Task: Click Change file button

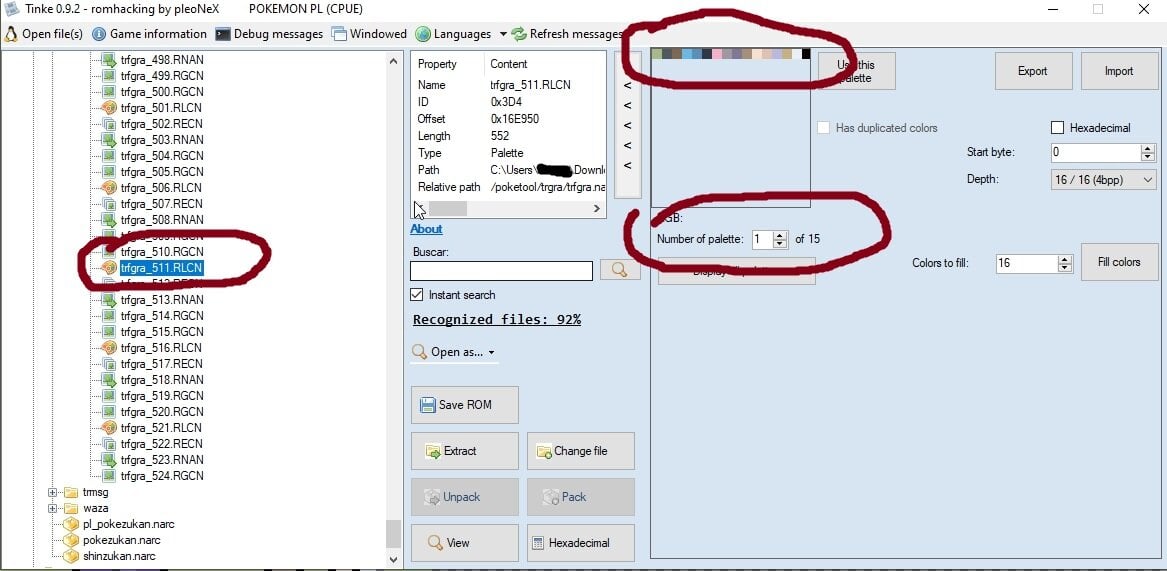Action: pyautogui.click(x=581, y=451)
